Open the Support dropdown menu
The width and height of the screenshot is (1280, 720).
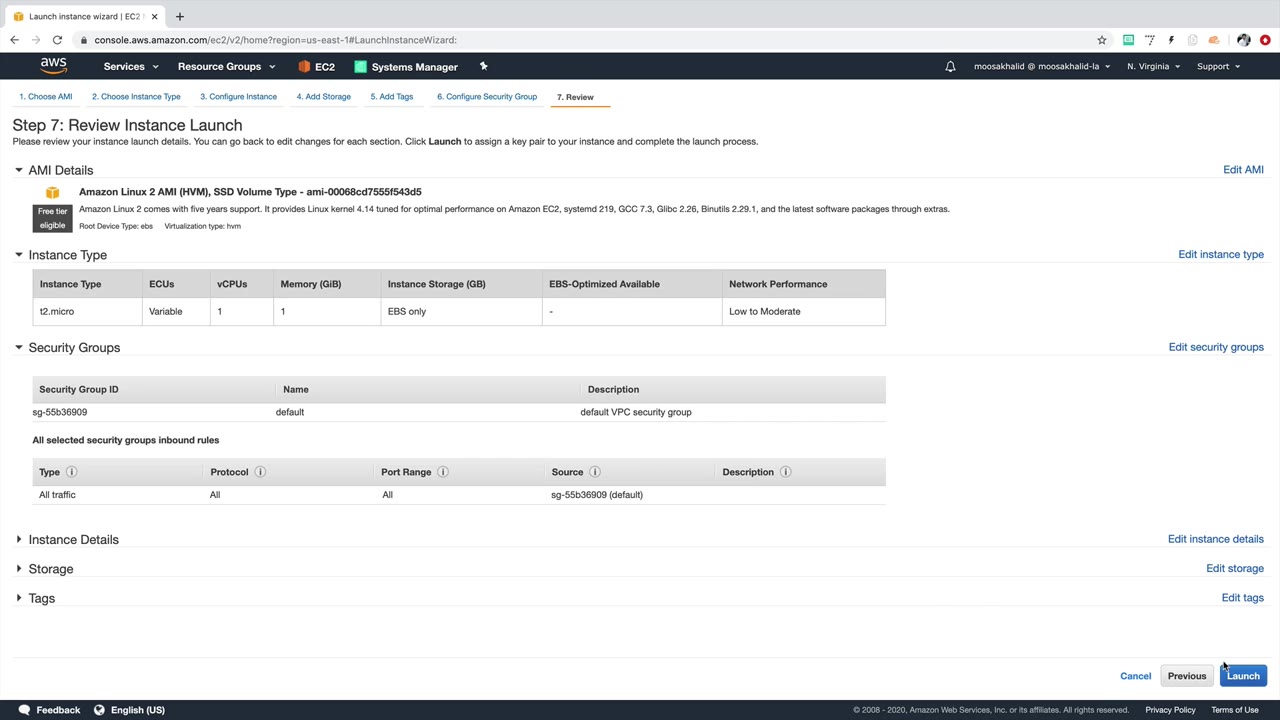1218,67
